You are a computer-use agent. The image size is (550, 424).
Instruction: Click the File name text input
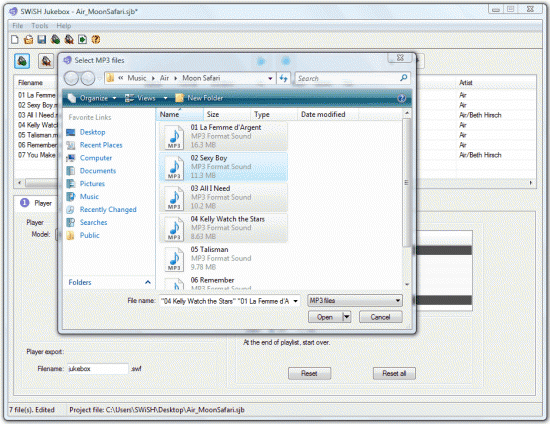225,301
